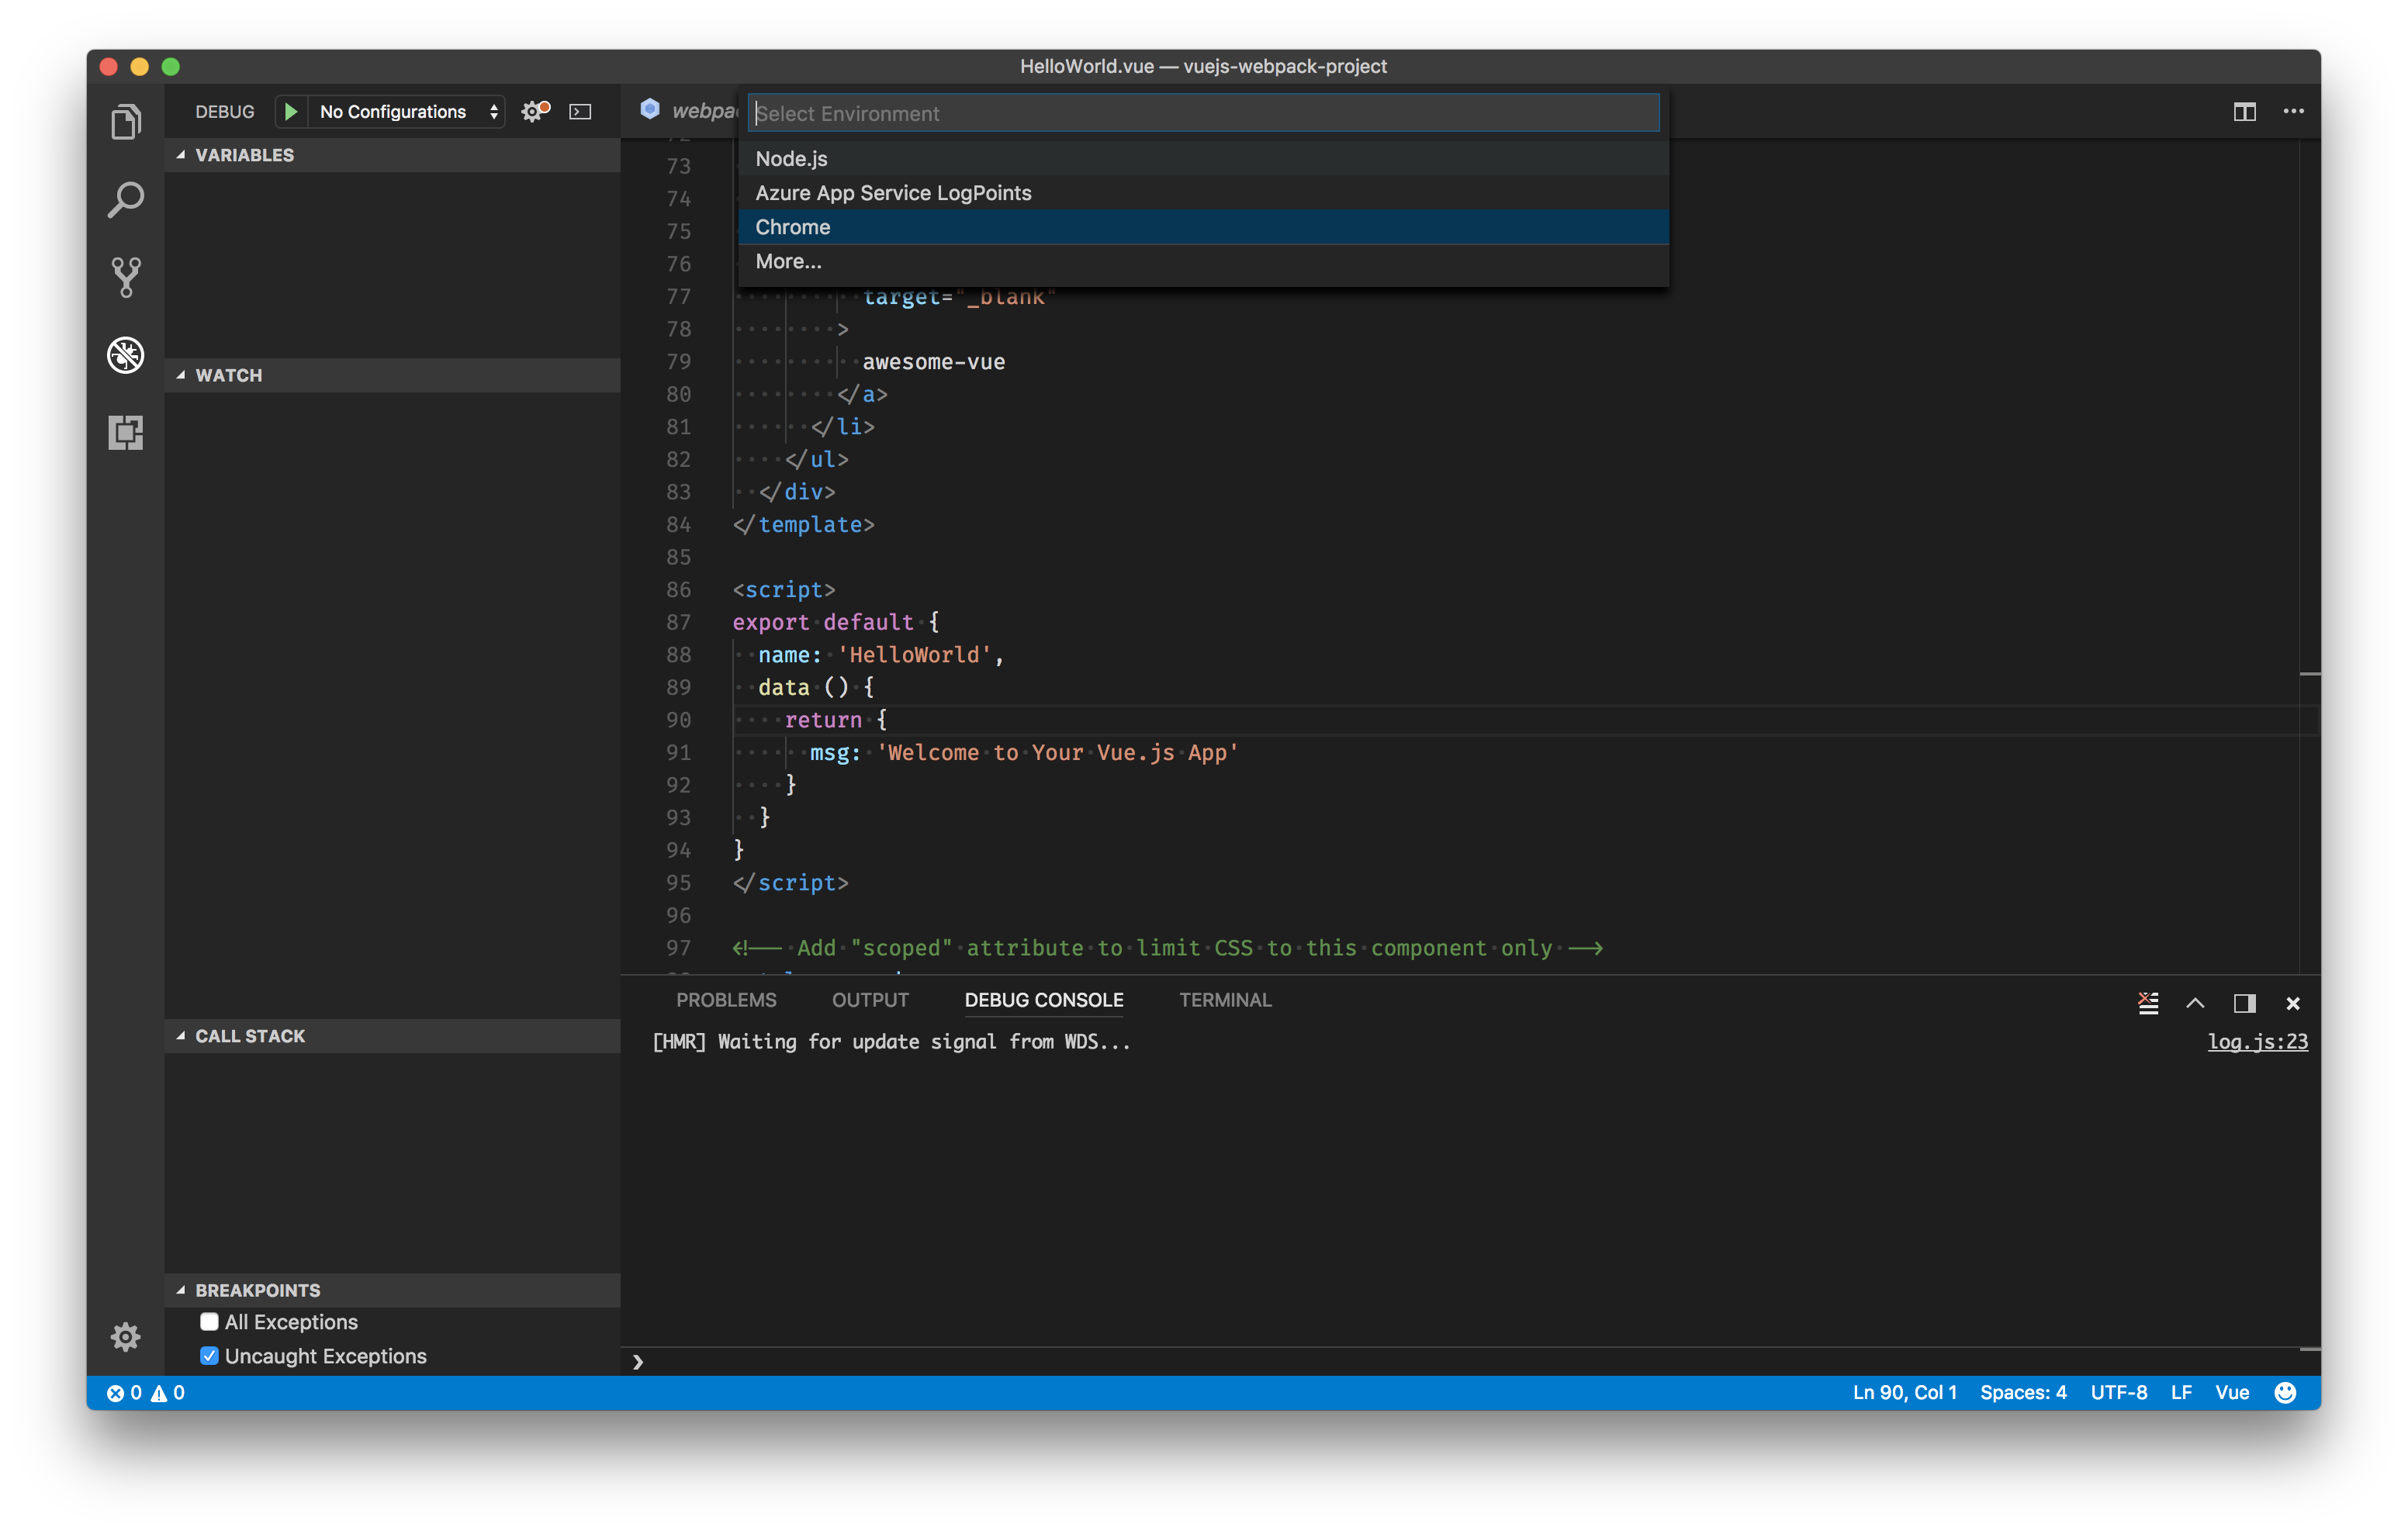Open the Explorer view icon
This screenshot has width=2408, height=1534.
[125, 122]
